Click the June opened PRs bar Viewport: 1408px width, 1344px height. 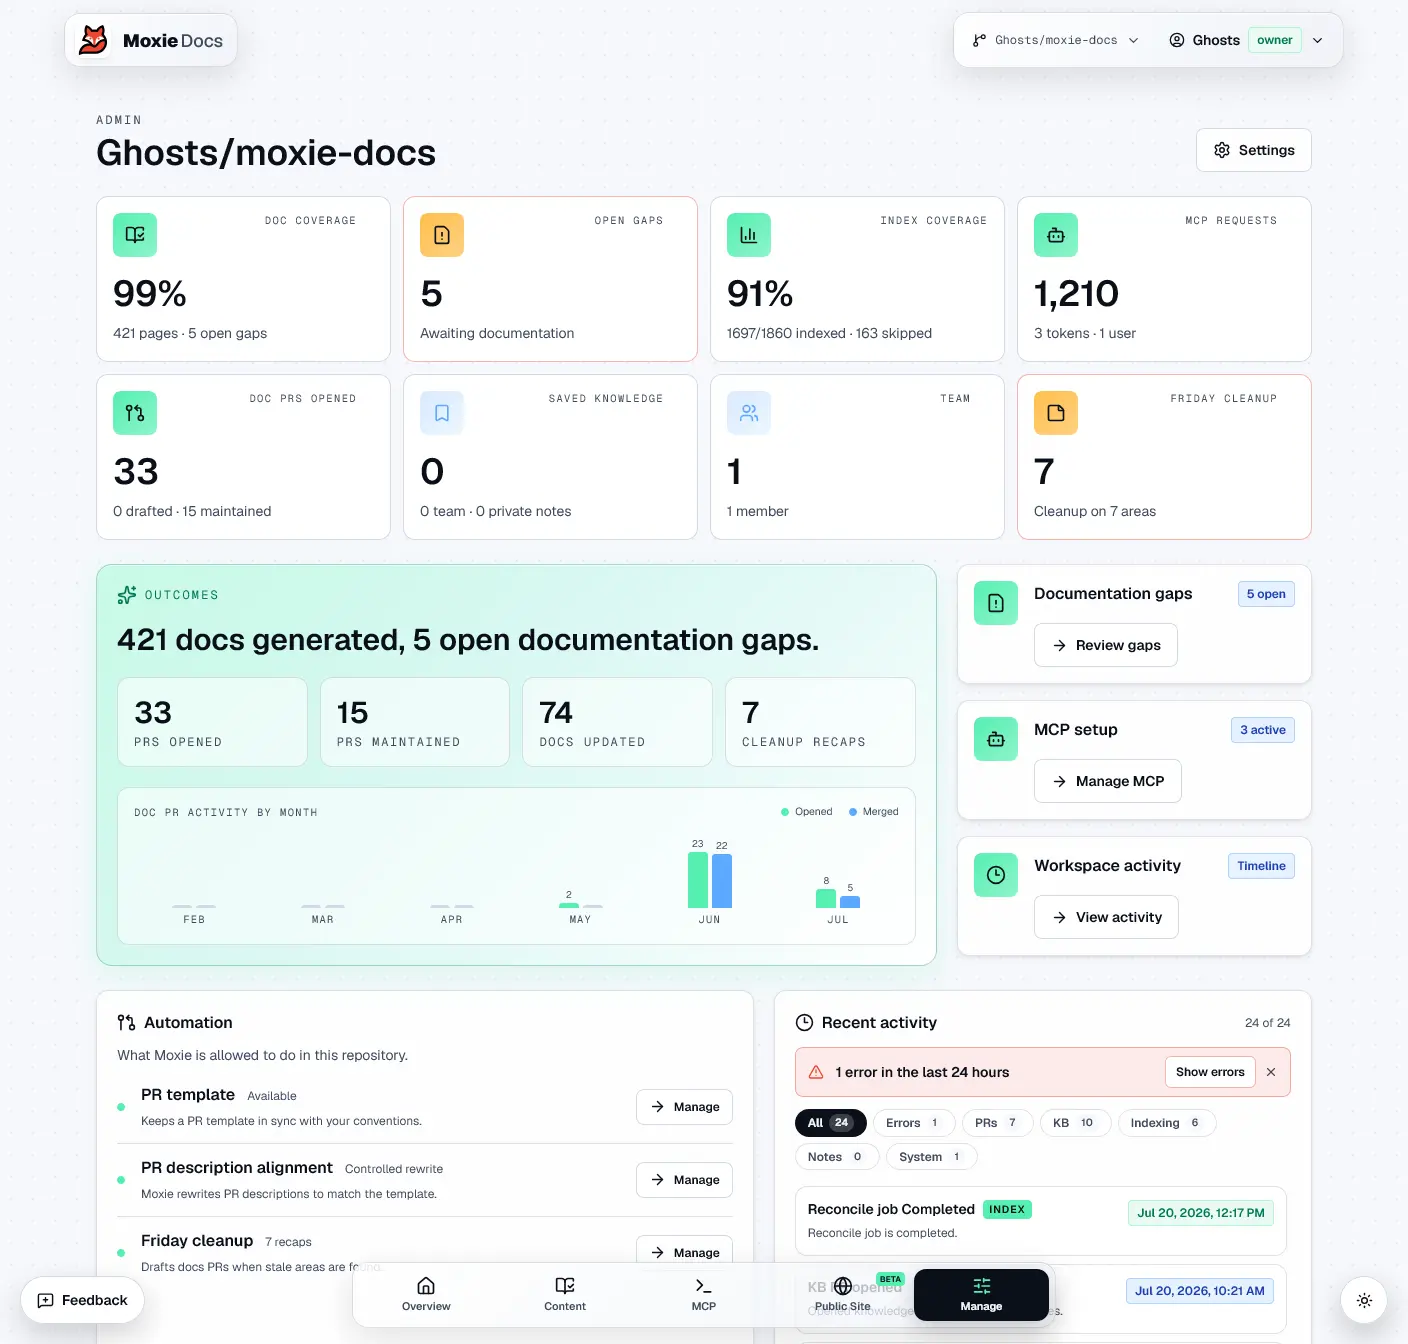click(698, 880)
